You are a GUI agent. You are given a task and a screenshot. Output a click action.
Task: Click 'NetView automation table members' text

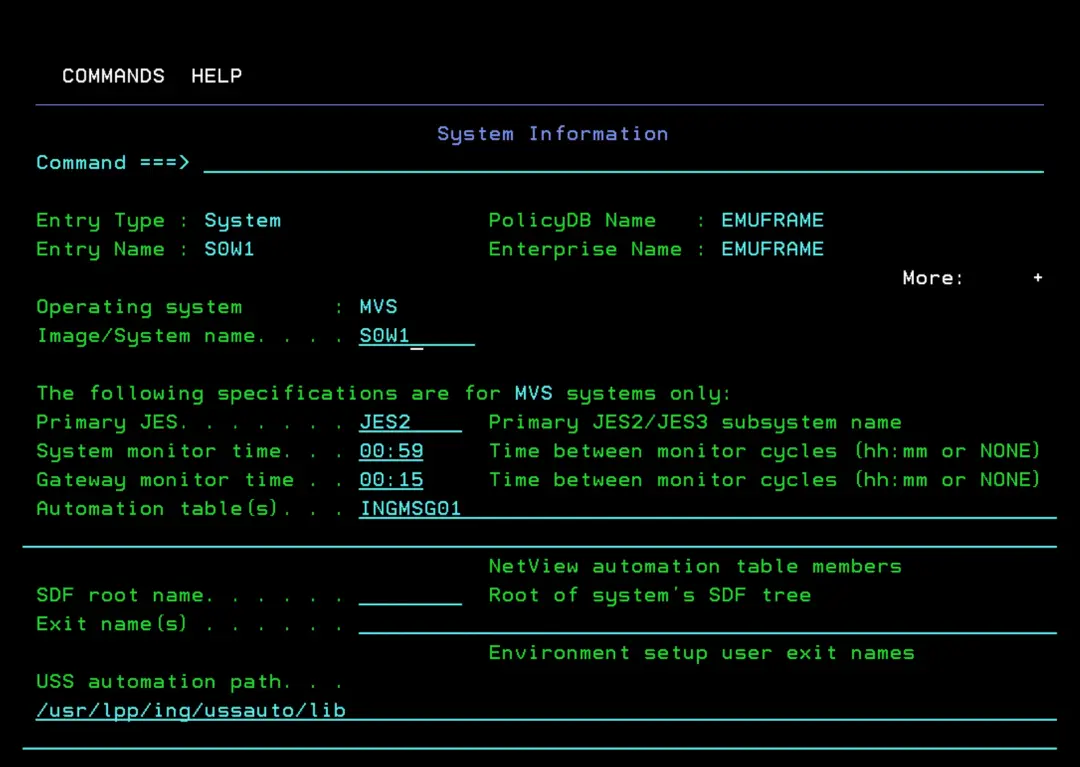[x=695, y=567]
